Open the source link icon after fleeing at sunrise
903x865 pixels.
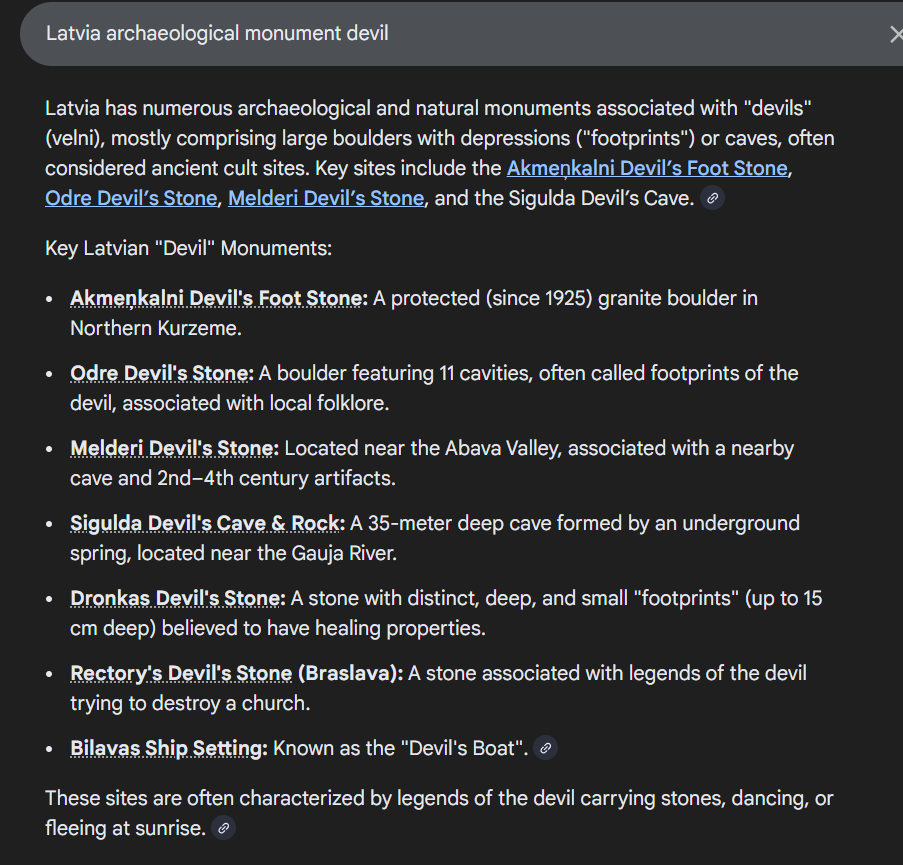click(x=223, y=828)
